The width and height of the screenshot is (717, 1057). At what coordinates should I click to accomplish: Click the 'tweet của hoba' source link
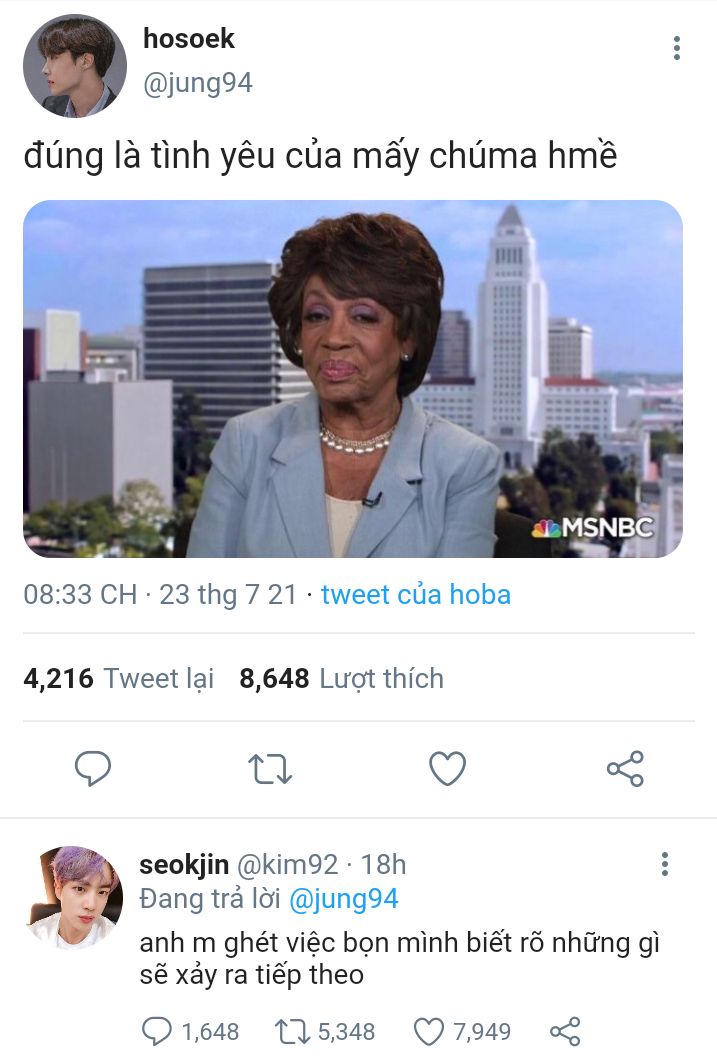click(x=416, y=595)
